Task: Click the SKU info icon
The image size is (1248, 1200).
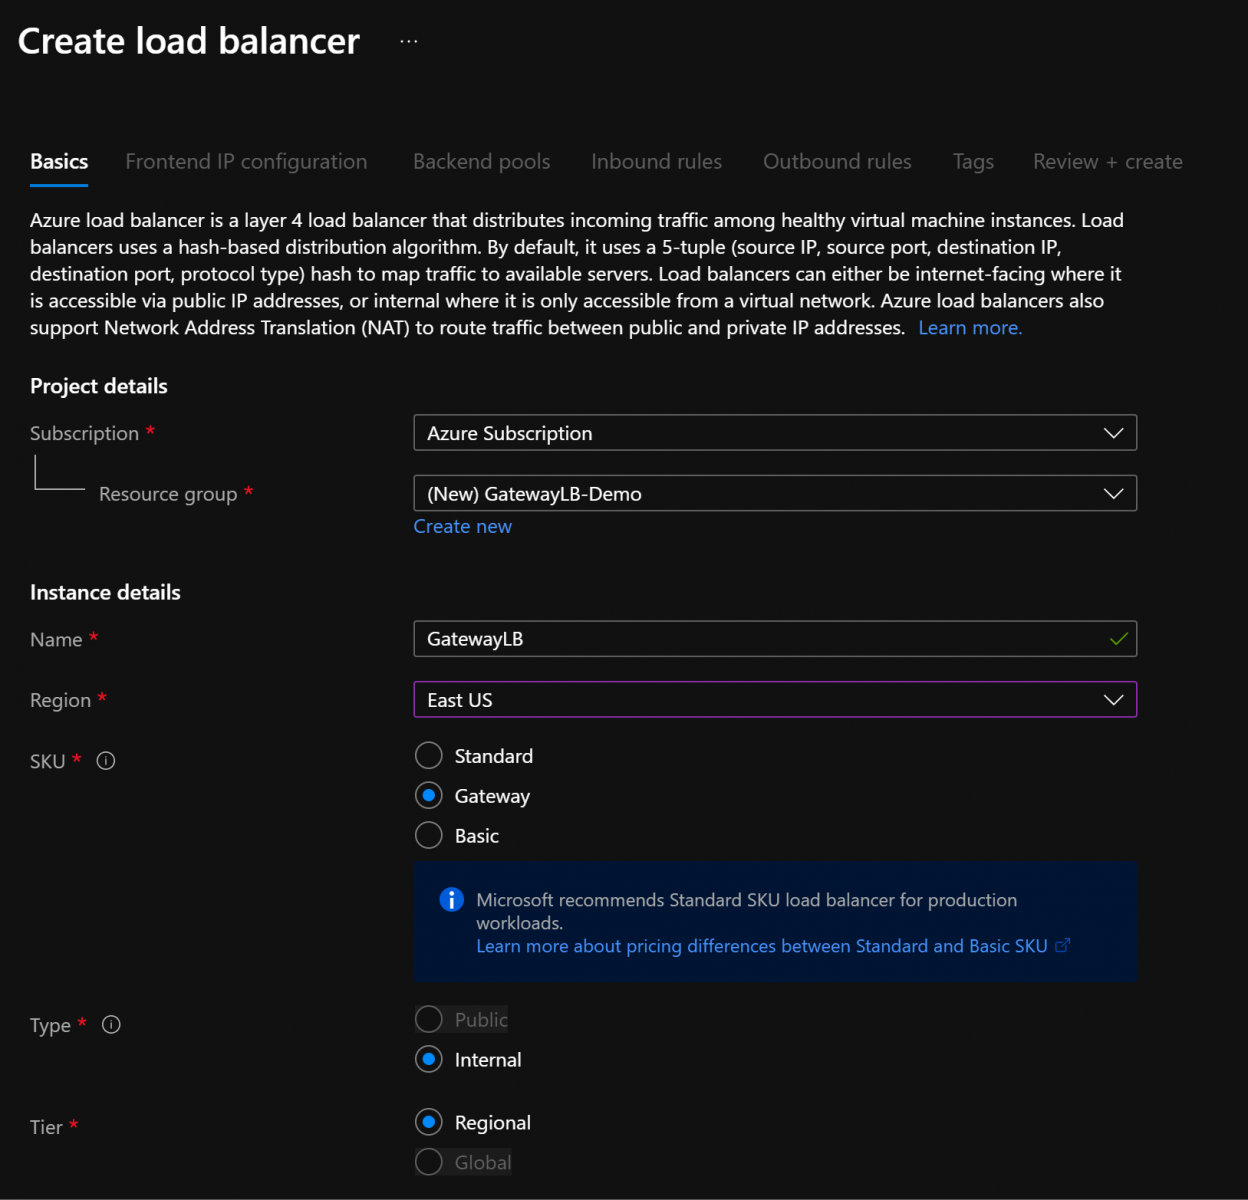Action: [x=106, y=761]
